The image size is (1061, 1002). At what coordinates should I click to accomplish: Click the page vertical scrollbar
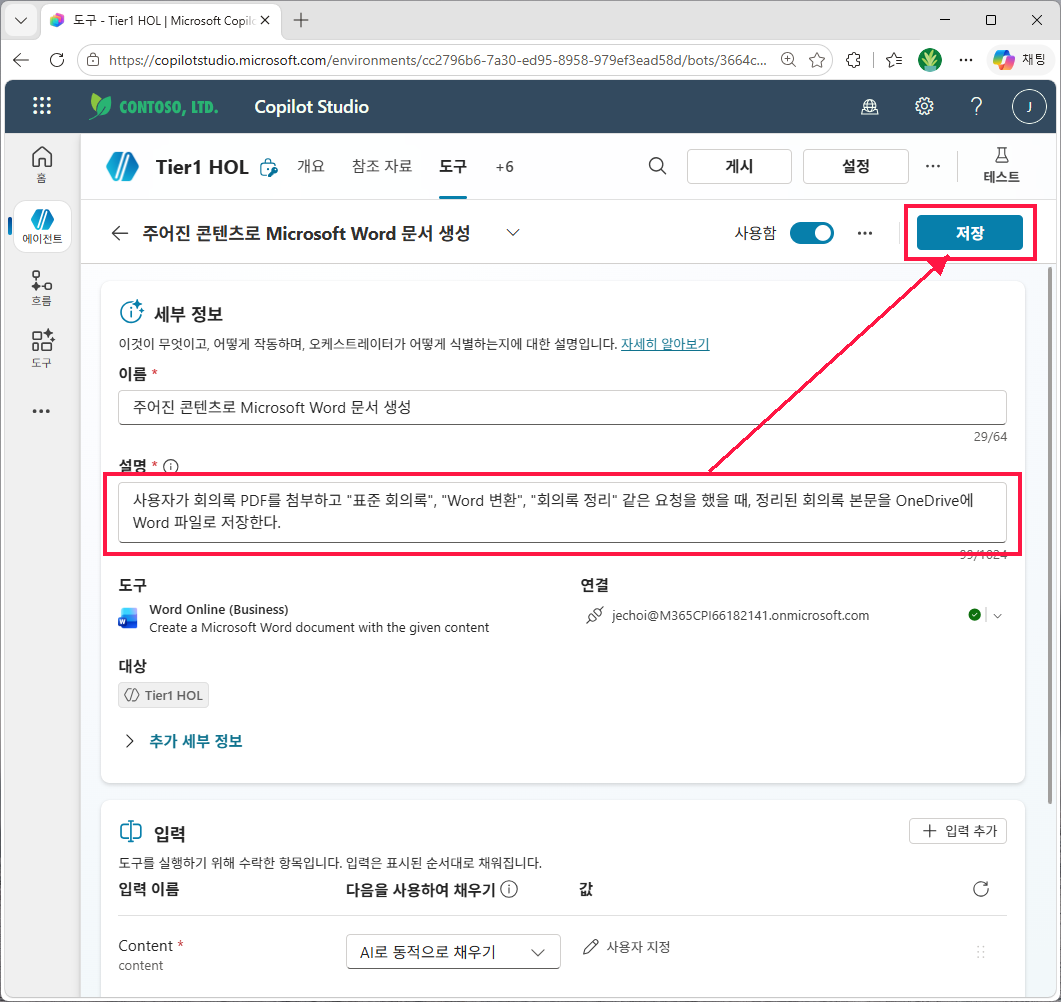point(1050,534)
